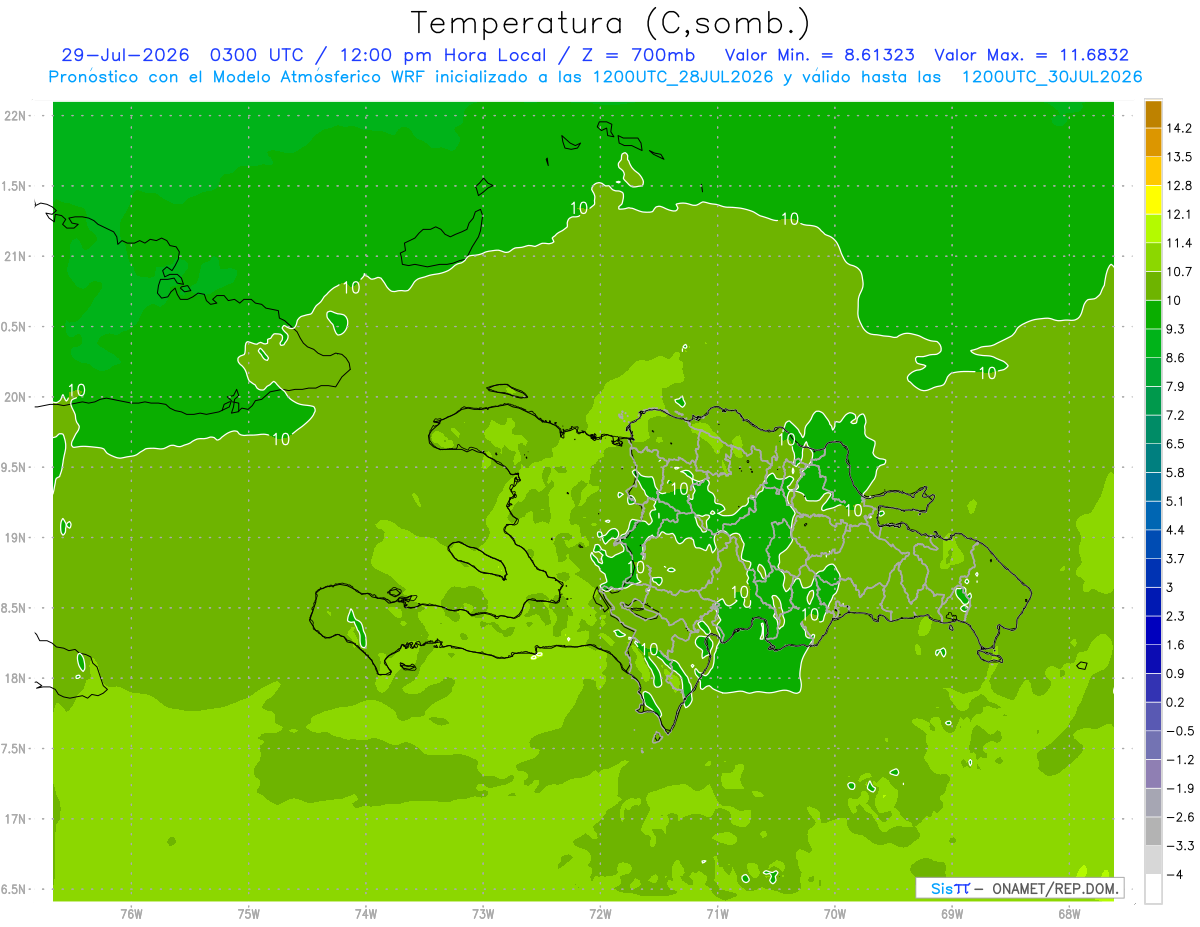Click the "13.5" colorbar value

point(1179,157)
